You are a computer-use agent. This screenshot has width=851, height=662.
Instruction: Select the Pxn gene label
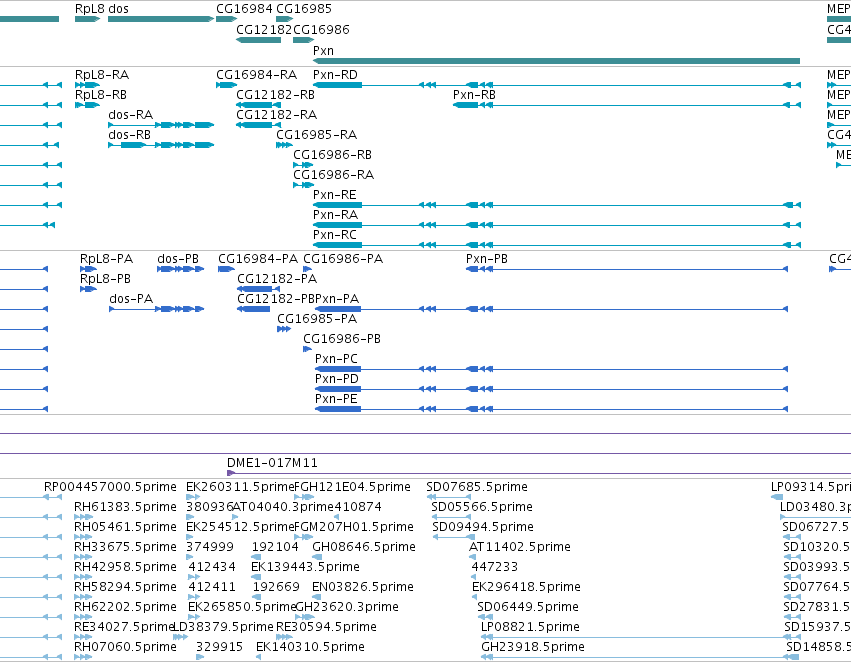[323, 50]
